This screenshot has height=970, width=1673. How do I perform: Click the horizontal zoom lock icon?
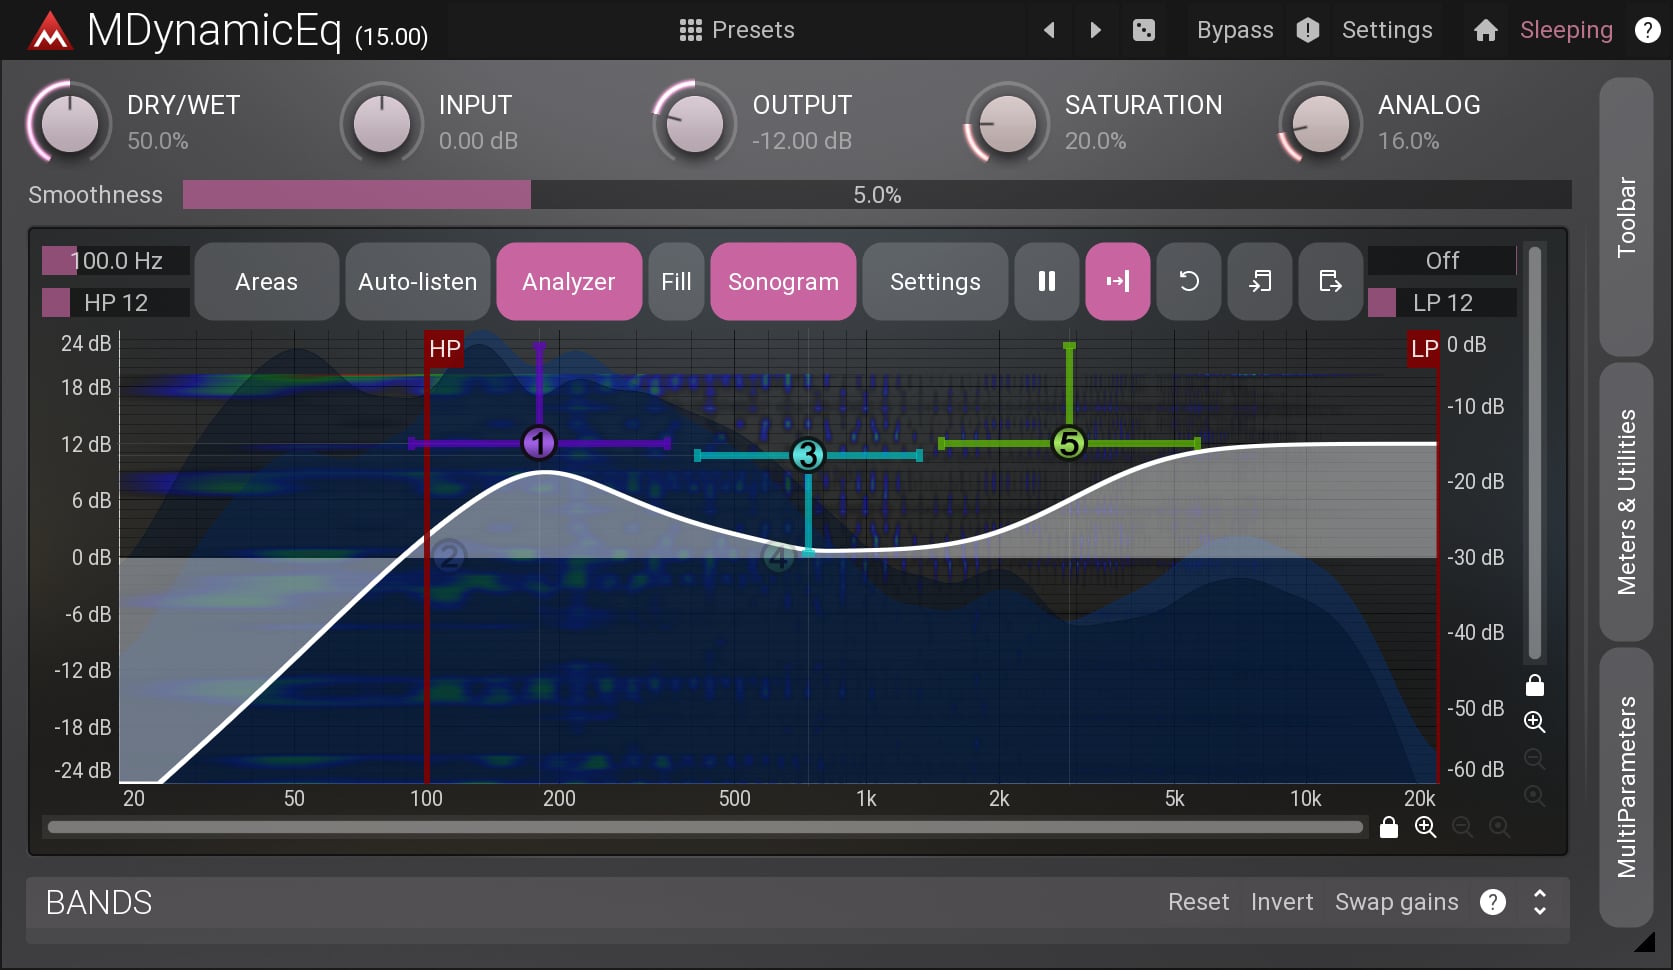point(1389,827)
